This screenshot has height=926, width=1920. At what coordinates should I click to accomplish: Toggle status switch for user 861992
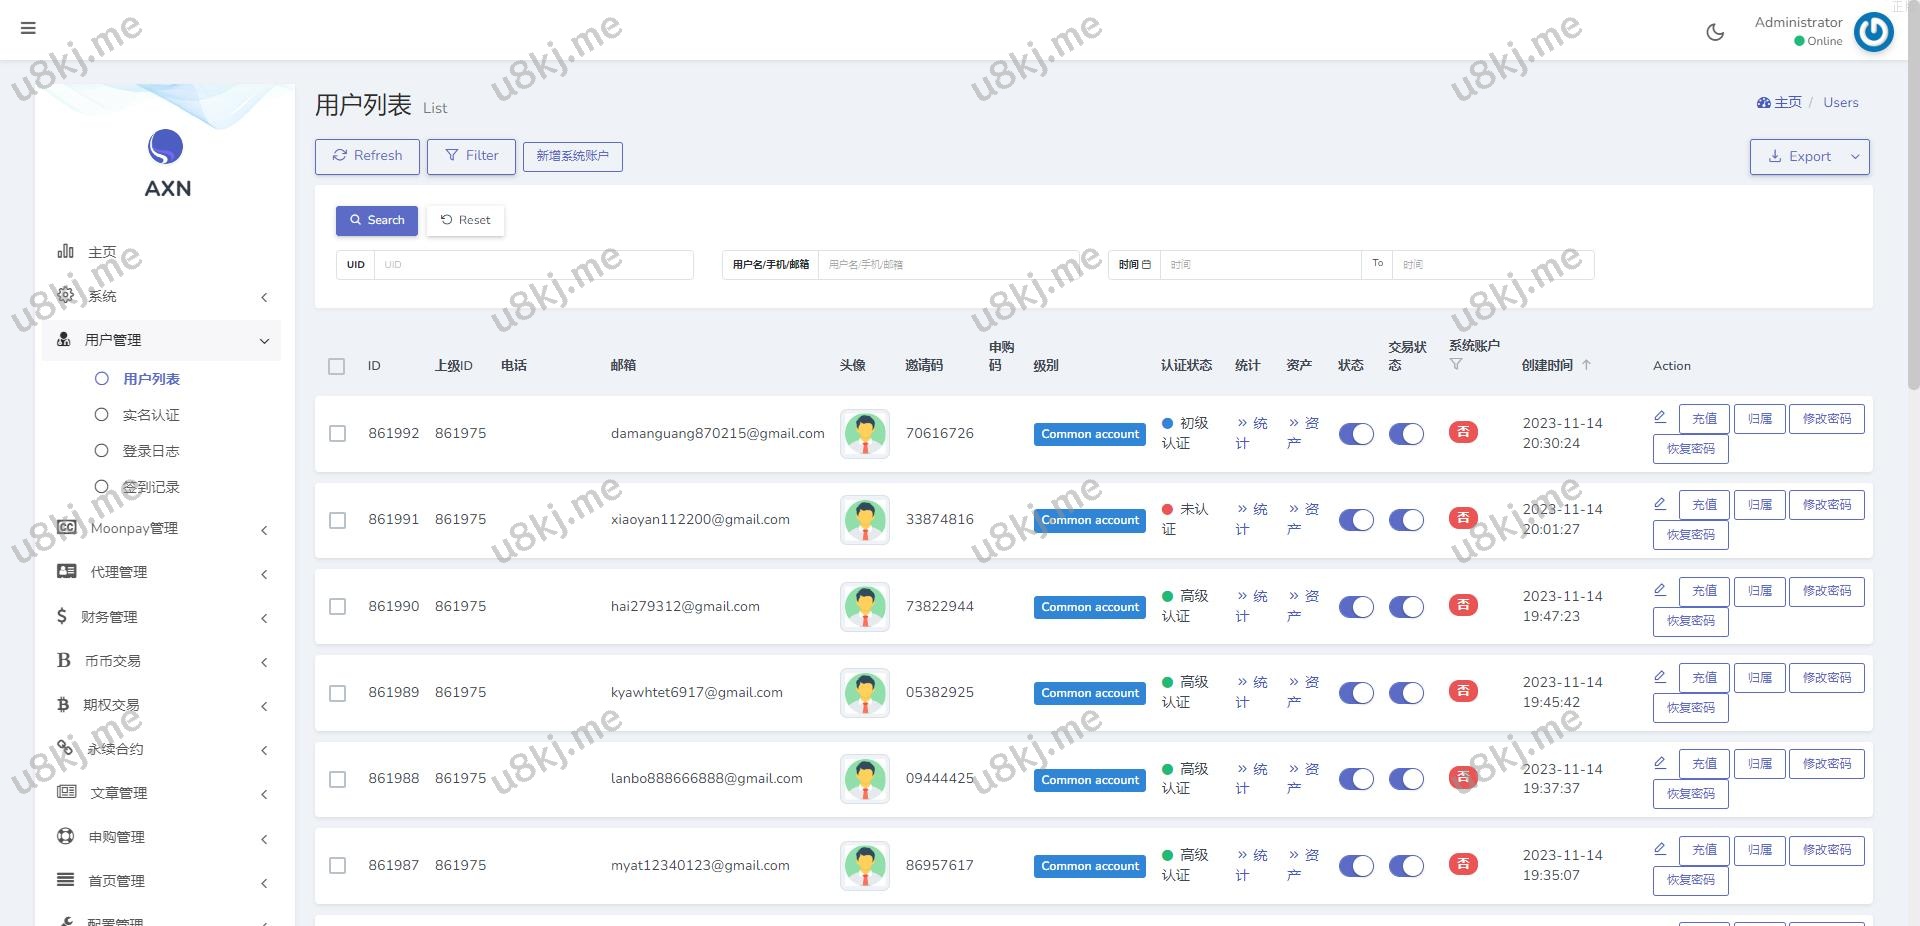point(1356,434)
